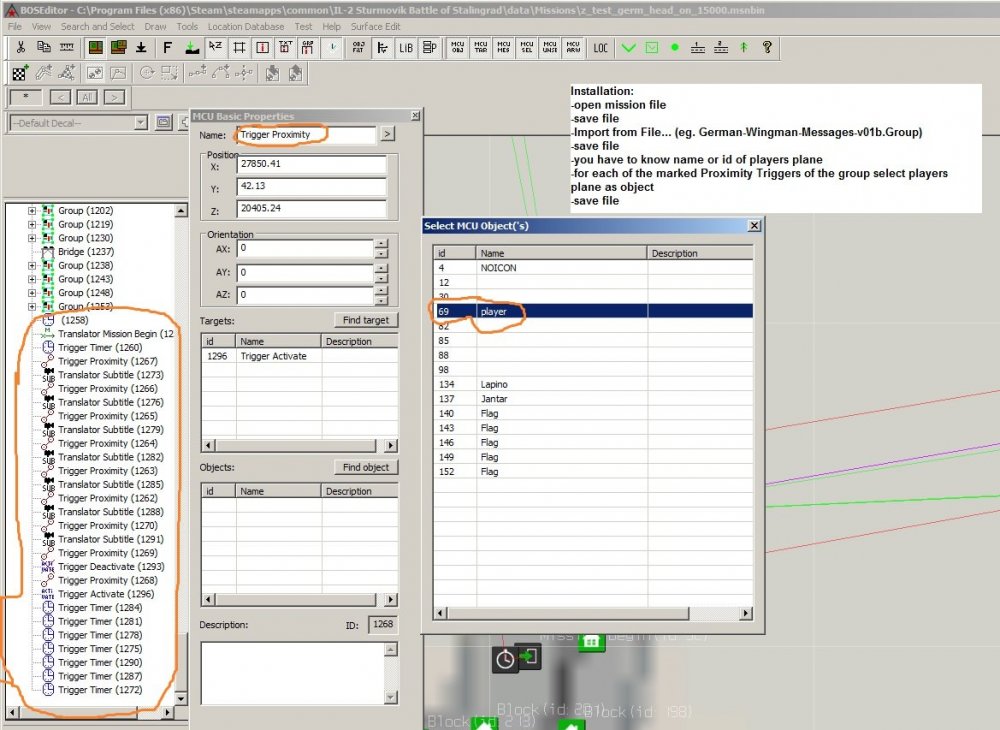This screenshot has height=730, width=1000.
Task: Click the F toolbar icon
Action: 167,47
